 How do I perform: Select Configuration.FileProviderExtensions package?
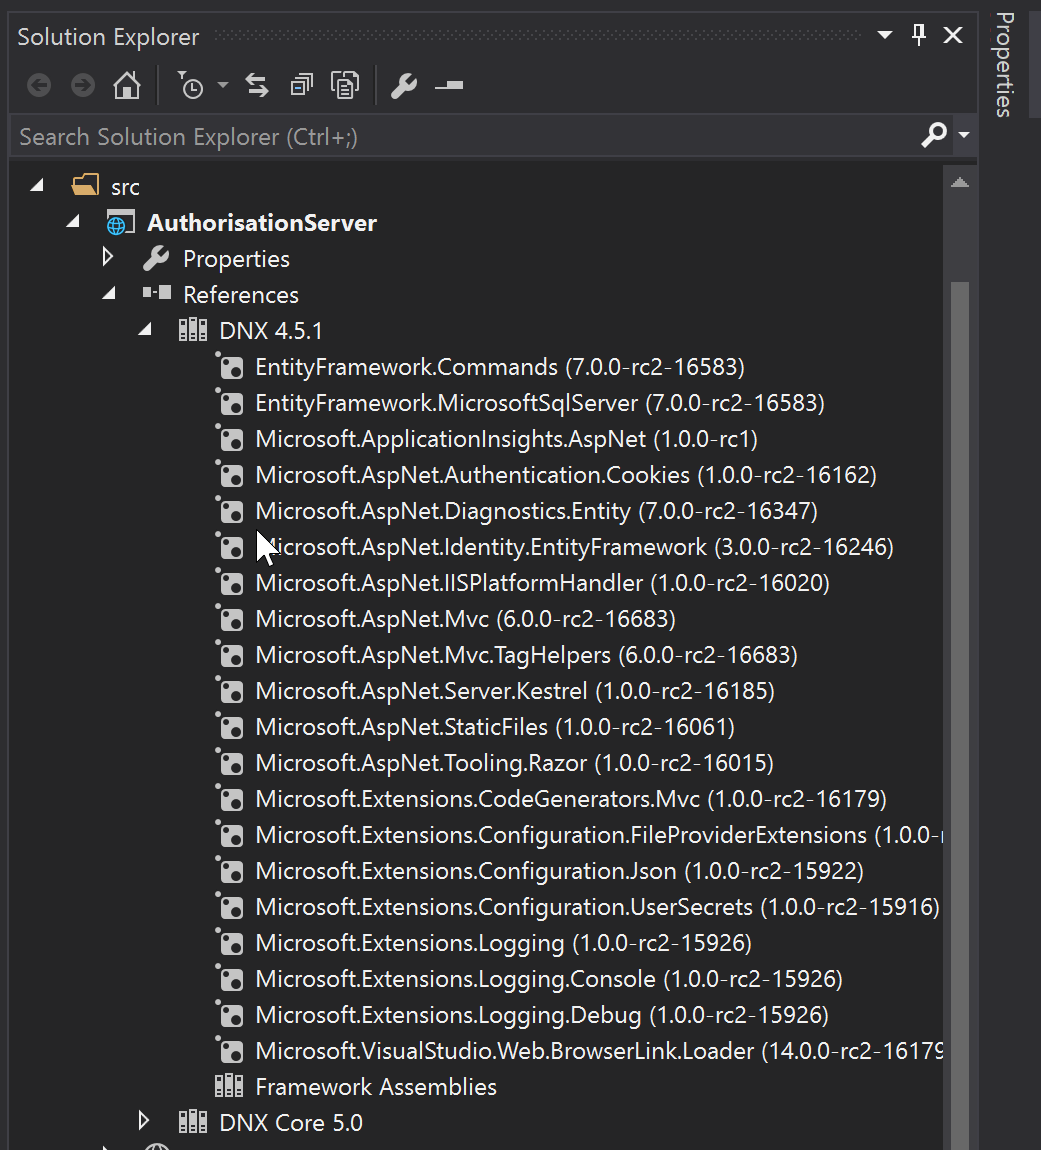599,834
